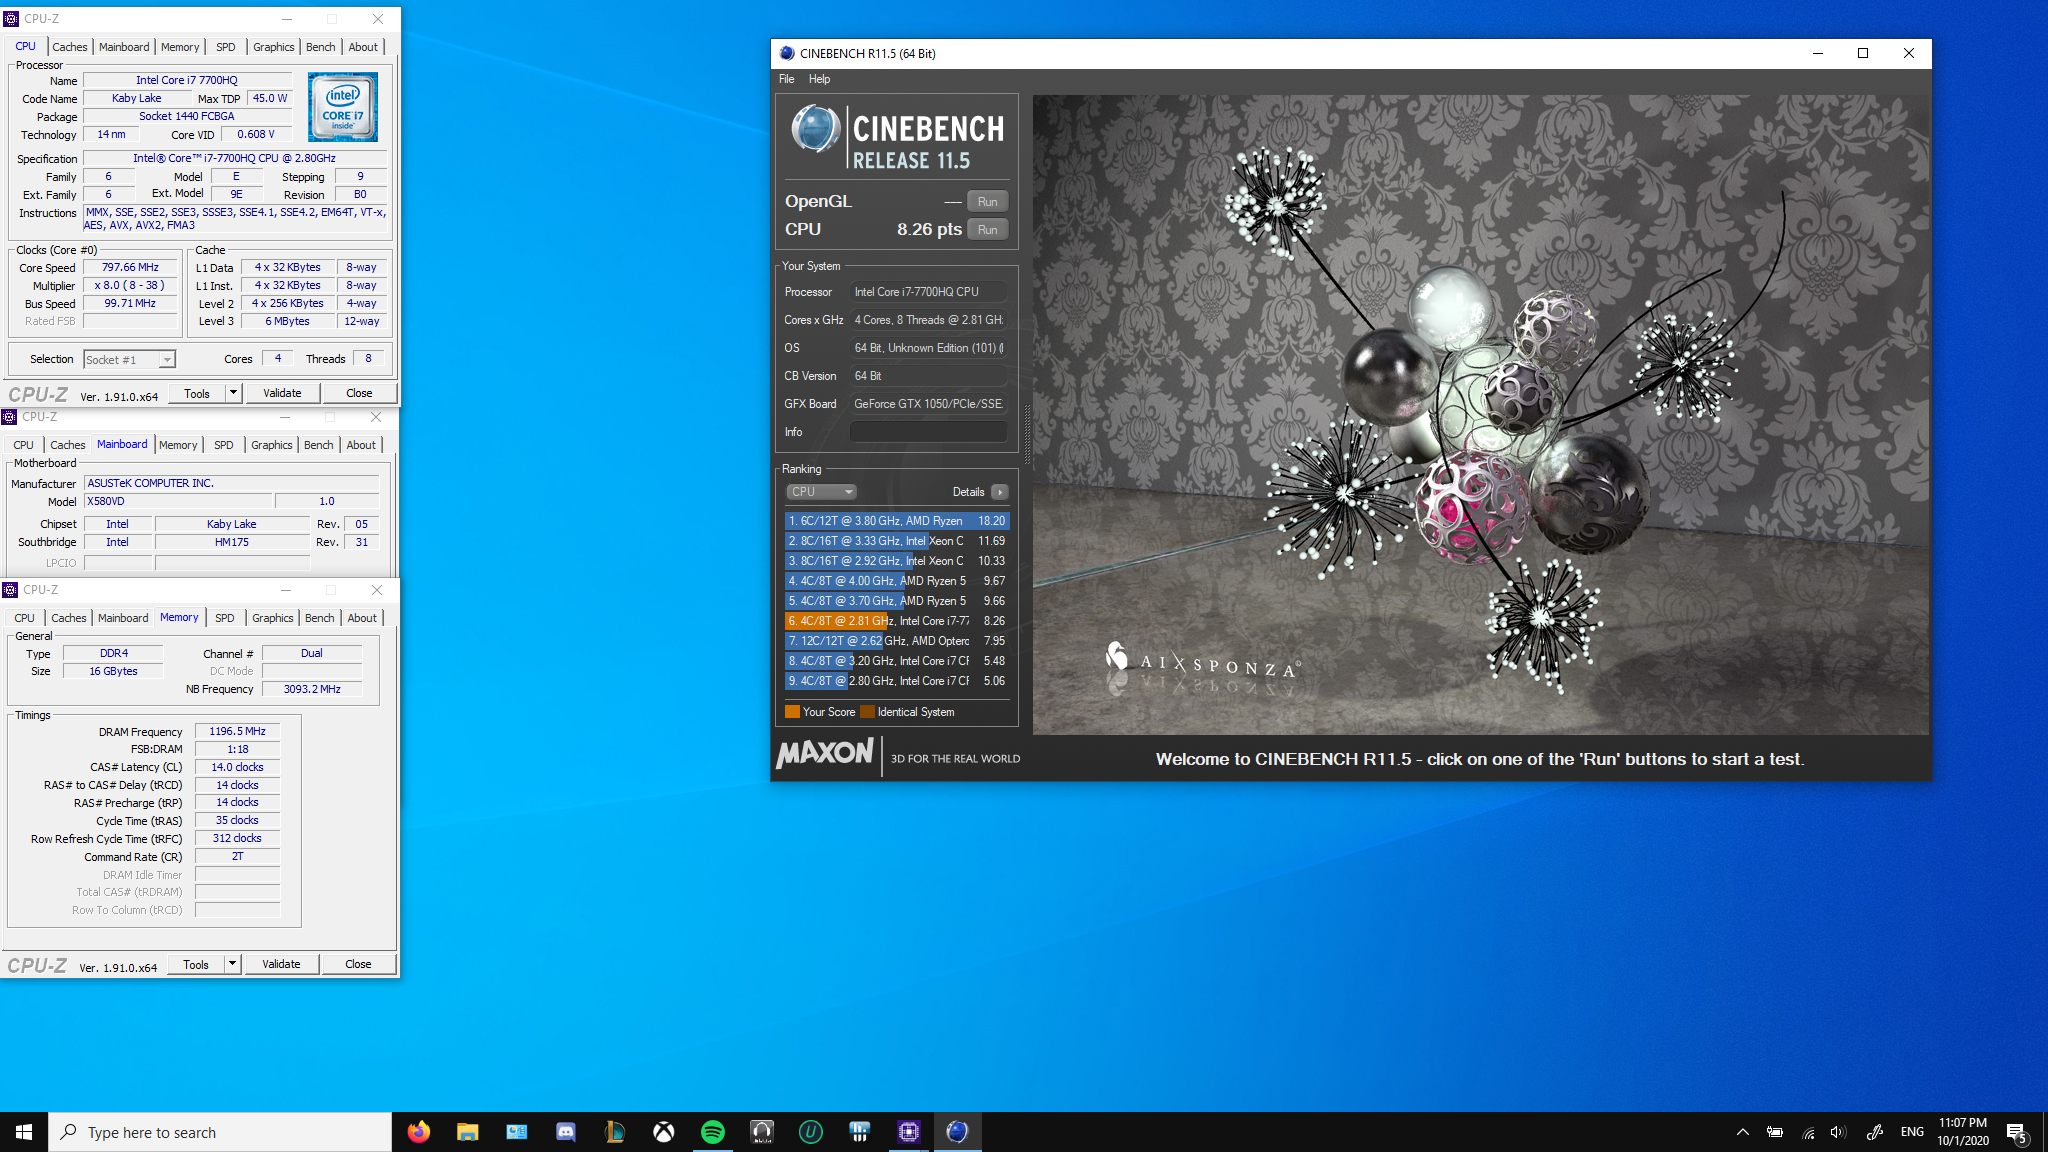Switch to Caches tab in top CPU-Z window

coord(70,47)
